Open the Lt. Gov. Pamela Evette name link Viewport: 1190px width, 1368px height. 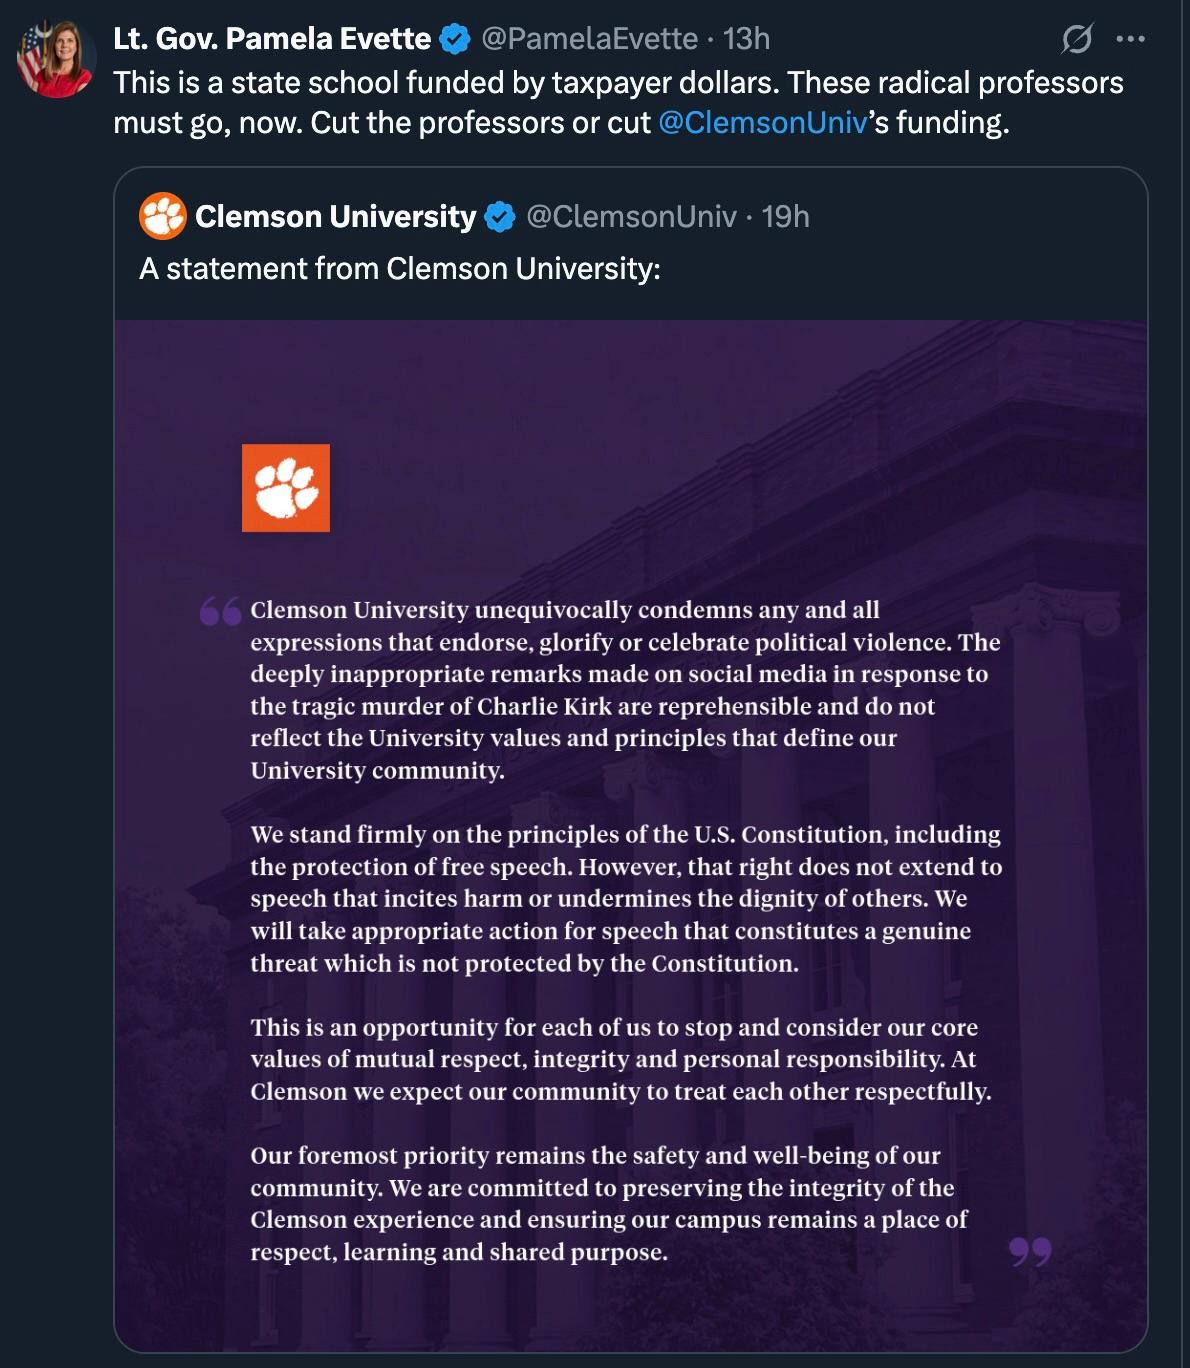point(271,39)
